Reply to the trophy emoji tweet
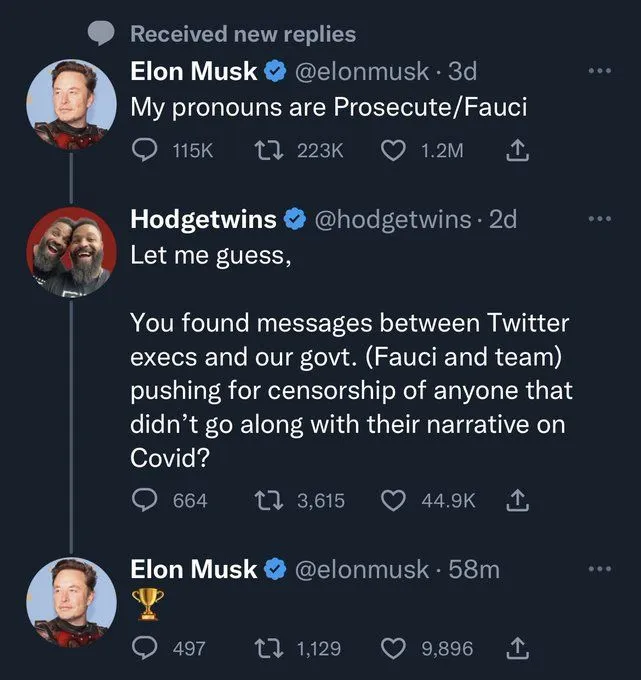The image size is (641, 680). pos(144,648)
